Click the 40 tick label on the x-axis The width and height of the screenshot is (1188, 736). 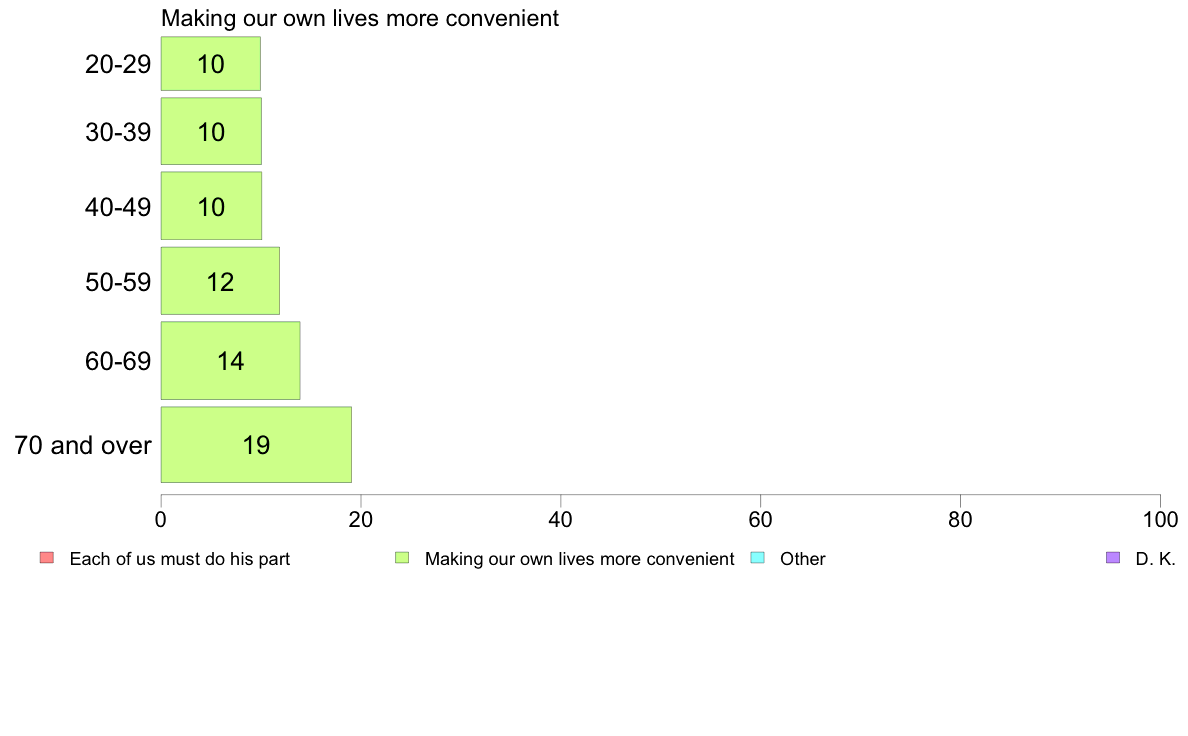(x=560, y=519)
